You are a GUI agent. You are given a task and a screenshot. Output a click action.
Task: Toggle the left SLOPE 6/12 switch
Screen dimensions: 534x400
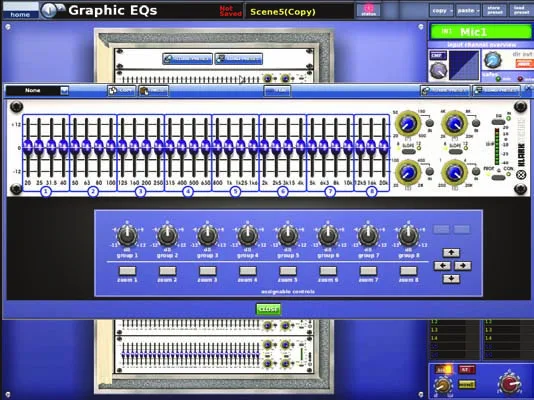click(x=408, y=151)
